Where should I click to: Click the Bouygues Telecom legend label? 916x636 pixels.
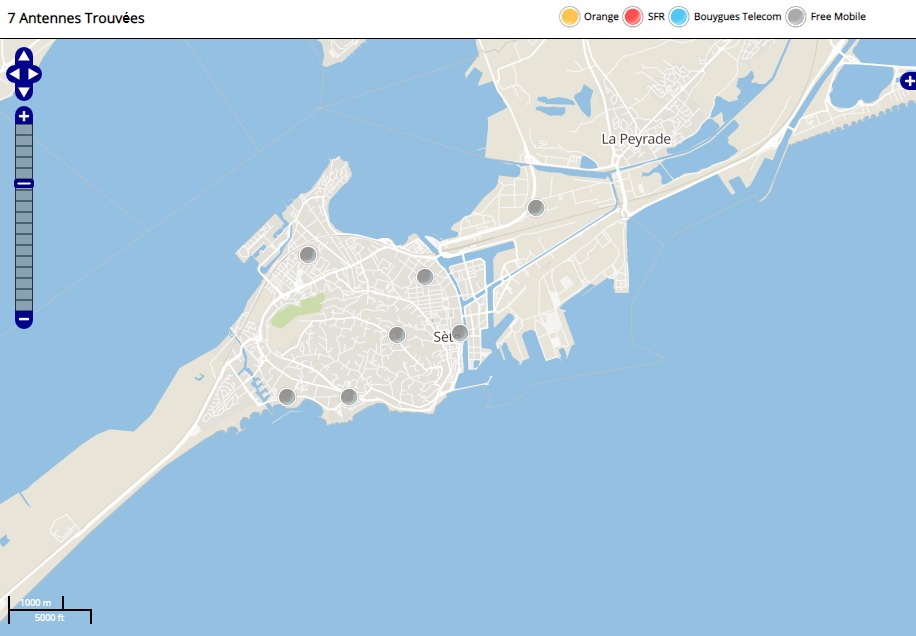coord(737,17)
